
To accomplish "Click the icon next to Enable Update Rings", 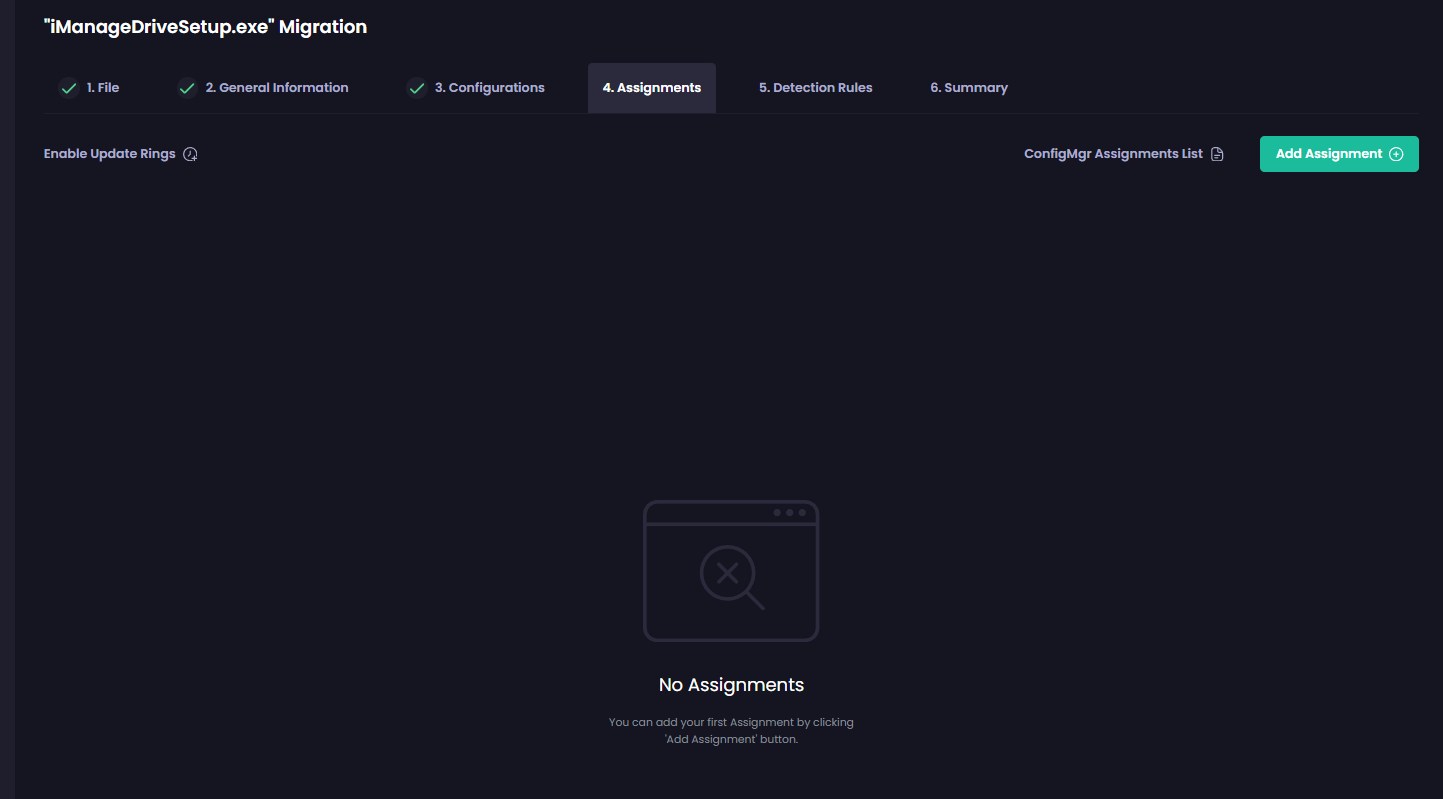I will pyautogui.click(x=190, y=154).
